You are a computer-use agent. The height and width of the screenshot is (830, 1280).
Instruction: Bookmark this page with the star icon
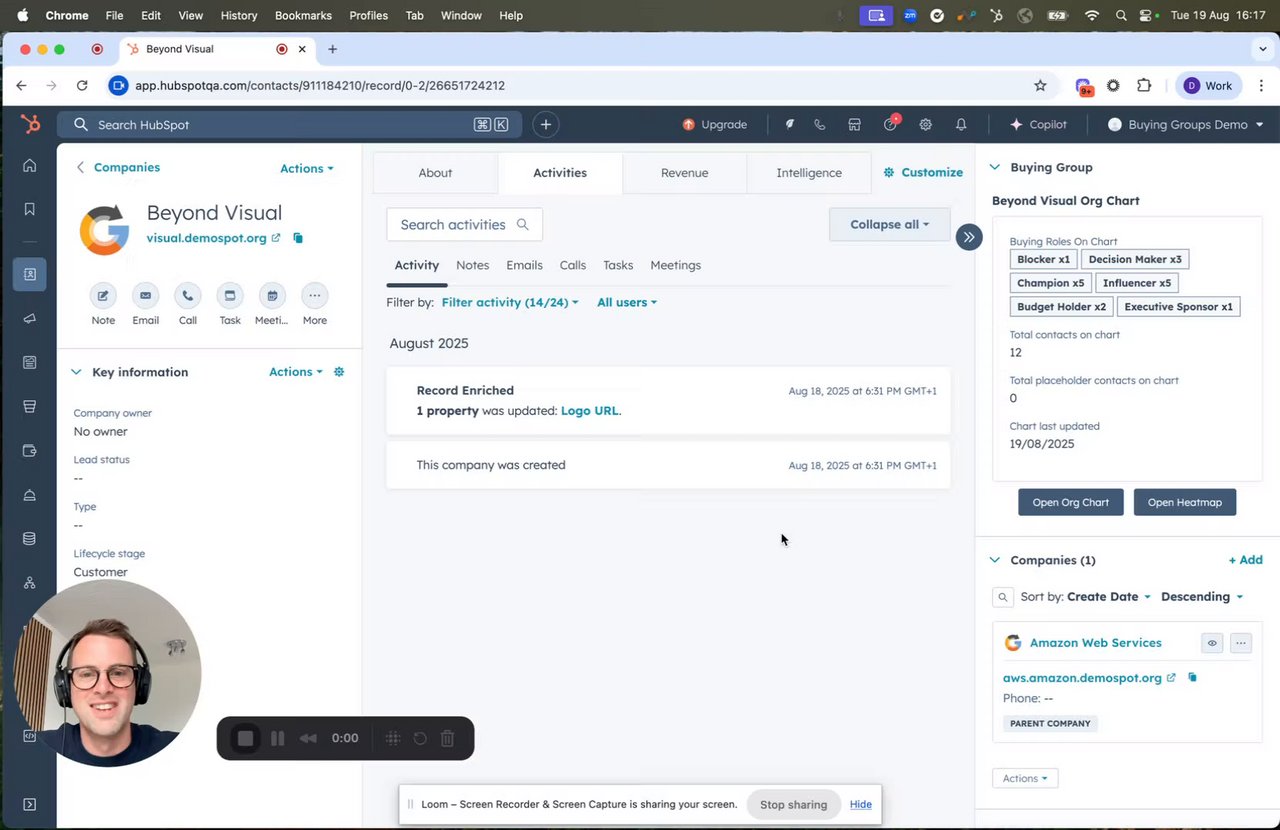pyautogui.click(x=1040, y=86)
